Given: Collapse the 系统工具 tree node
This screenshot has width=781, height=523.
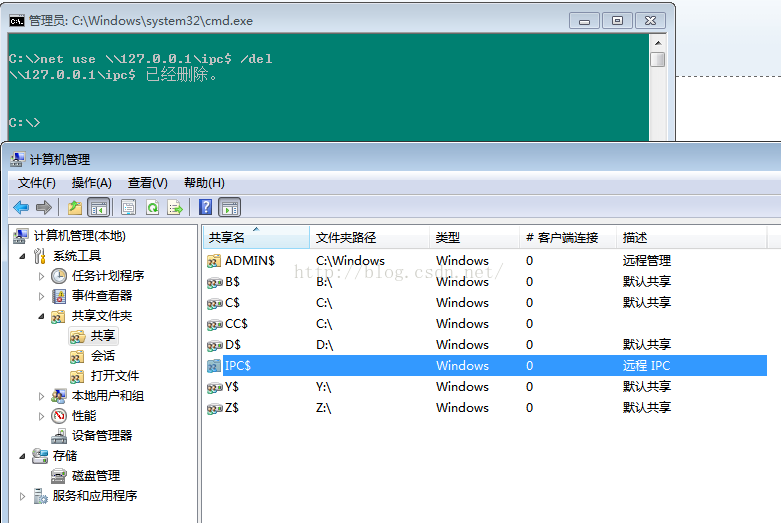Looking at the screenshot, I should (x=22, y=257).
